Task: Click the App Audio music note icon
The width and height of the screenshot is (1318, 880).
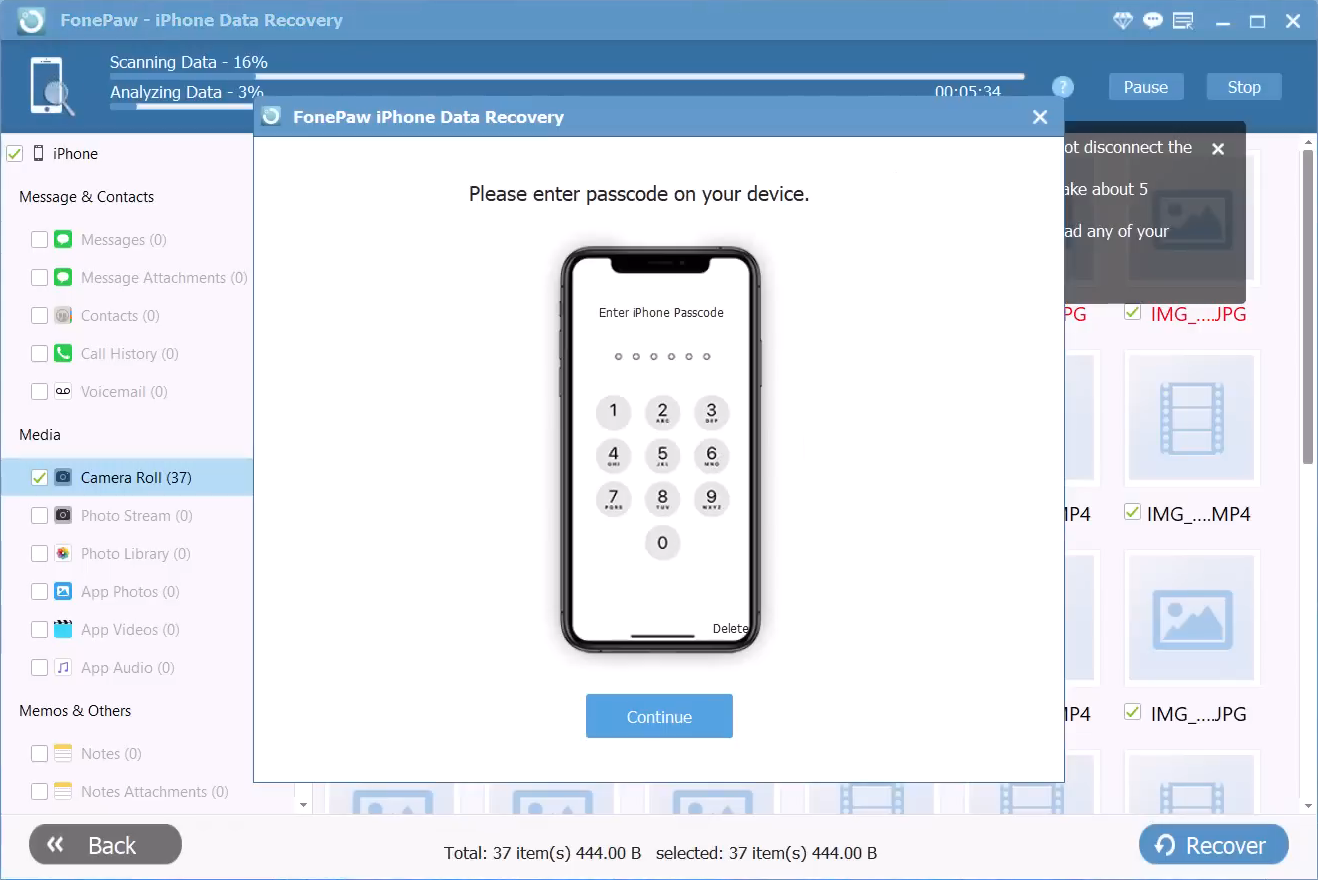Action: [63, 668]
